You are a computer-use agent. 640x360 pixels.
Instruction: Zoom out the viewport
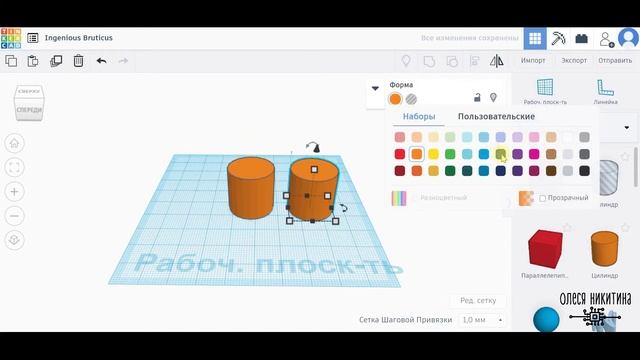[14, 216]
